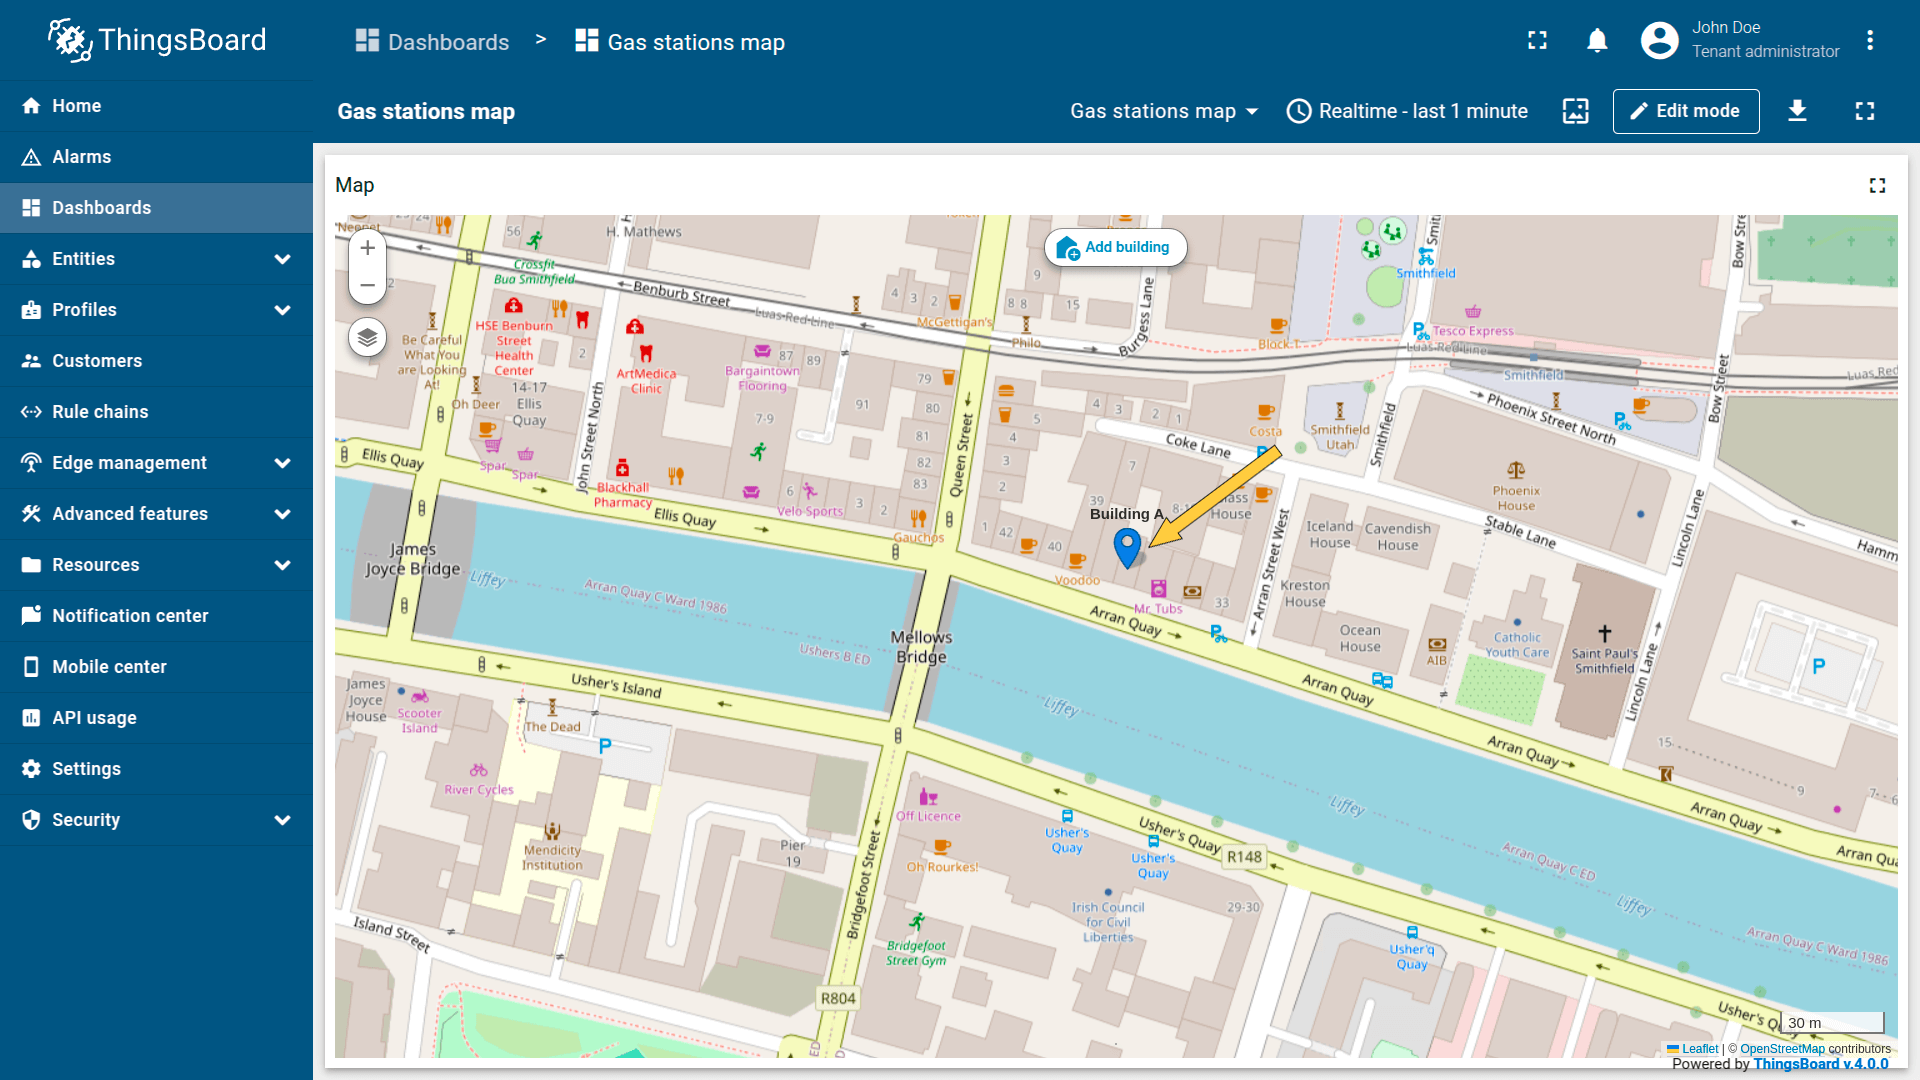Click the dashboard image export icon

click(1575, 111)
